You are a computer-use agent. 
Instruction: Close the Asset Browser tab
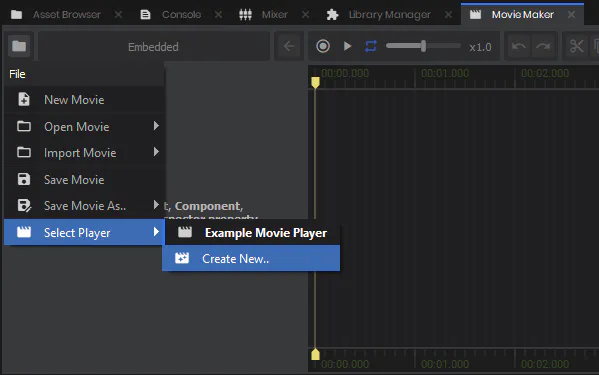[x=119, y=15]
